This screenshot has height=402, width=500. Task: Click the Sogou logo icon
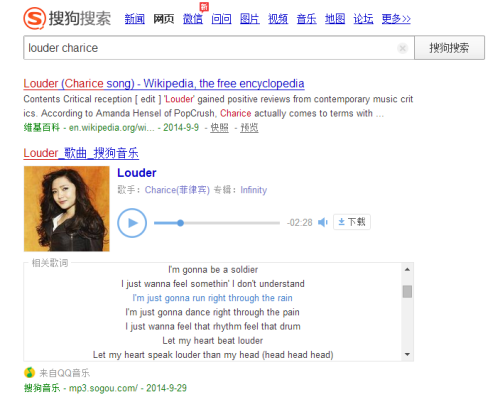coord(34,18)
